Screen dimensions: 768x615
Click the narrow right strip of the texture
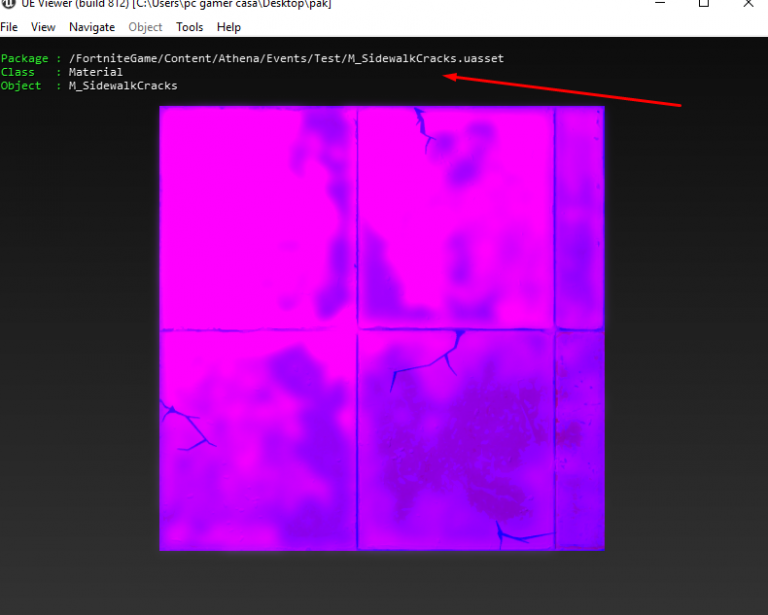[x=580, y=330]
